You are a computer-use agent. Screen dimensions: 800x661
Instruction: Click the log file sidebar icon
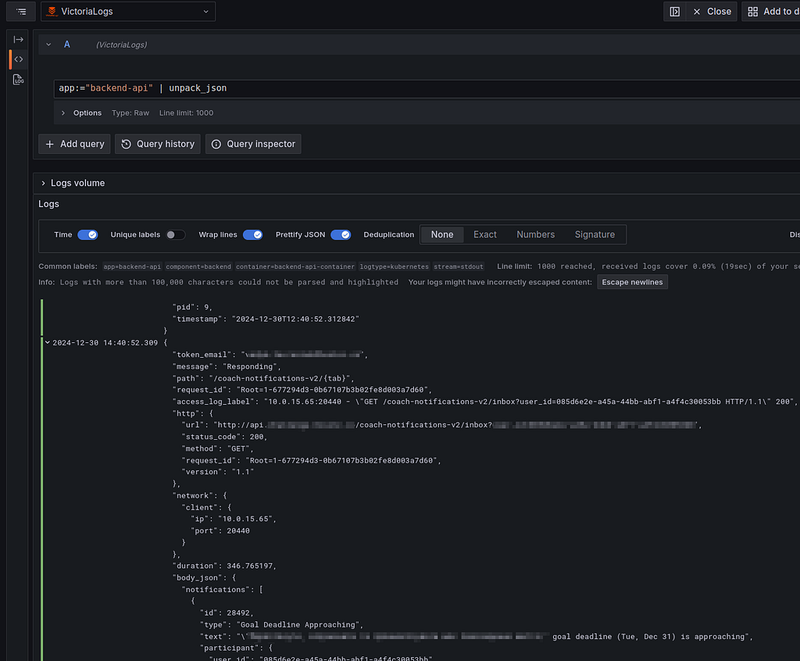[x=18, y=80]
